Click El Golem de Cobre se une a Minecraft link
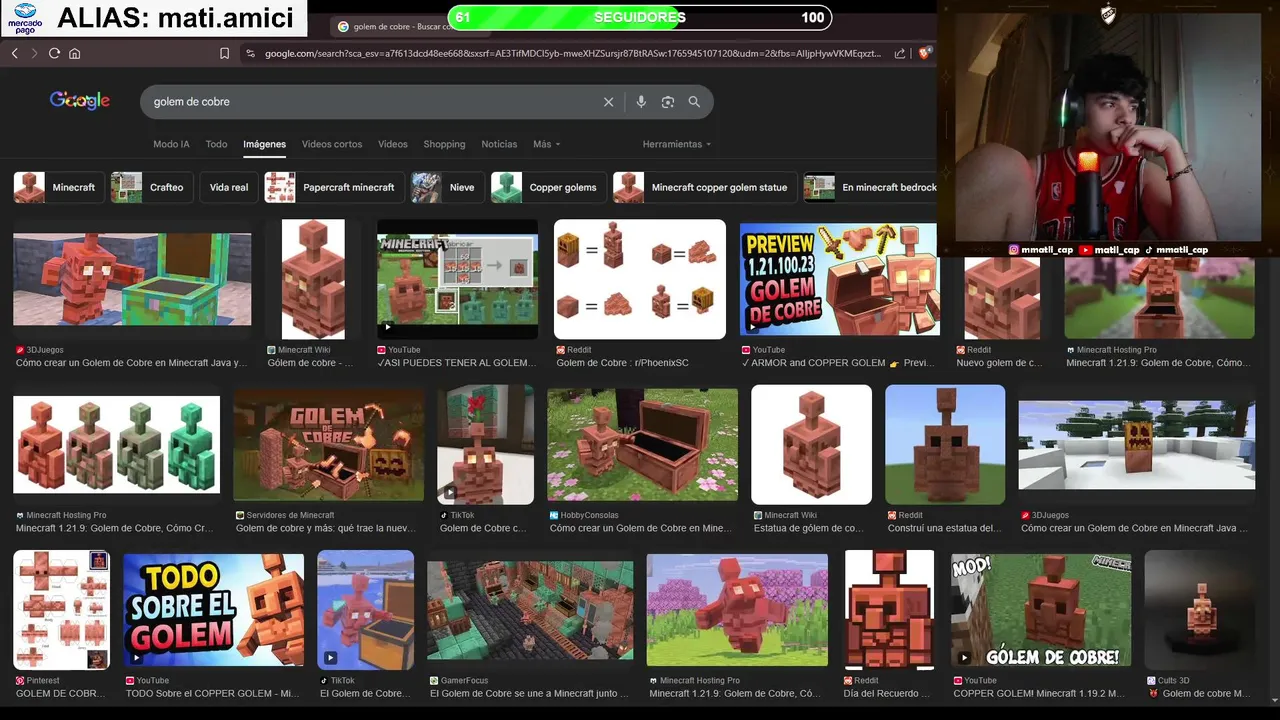 pyautogui.click(x=528, y=693)
